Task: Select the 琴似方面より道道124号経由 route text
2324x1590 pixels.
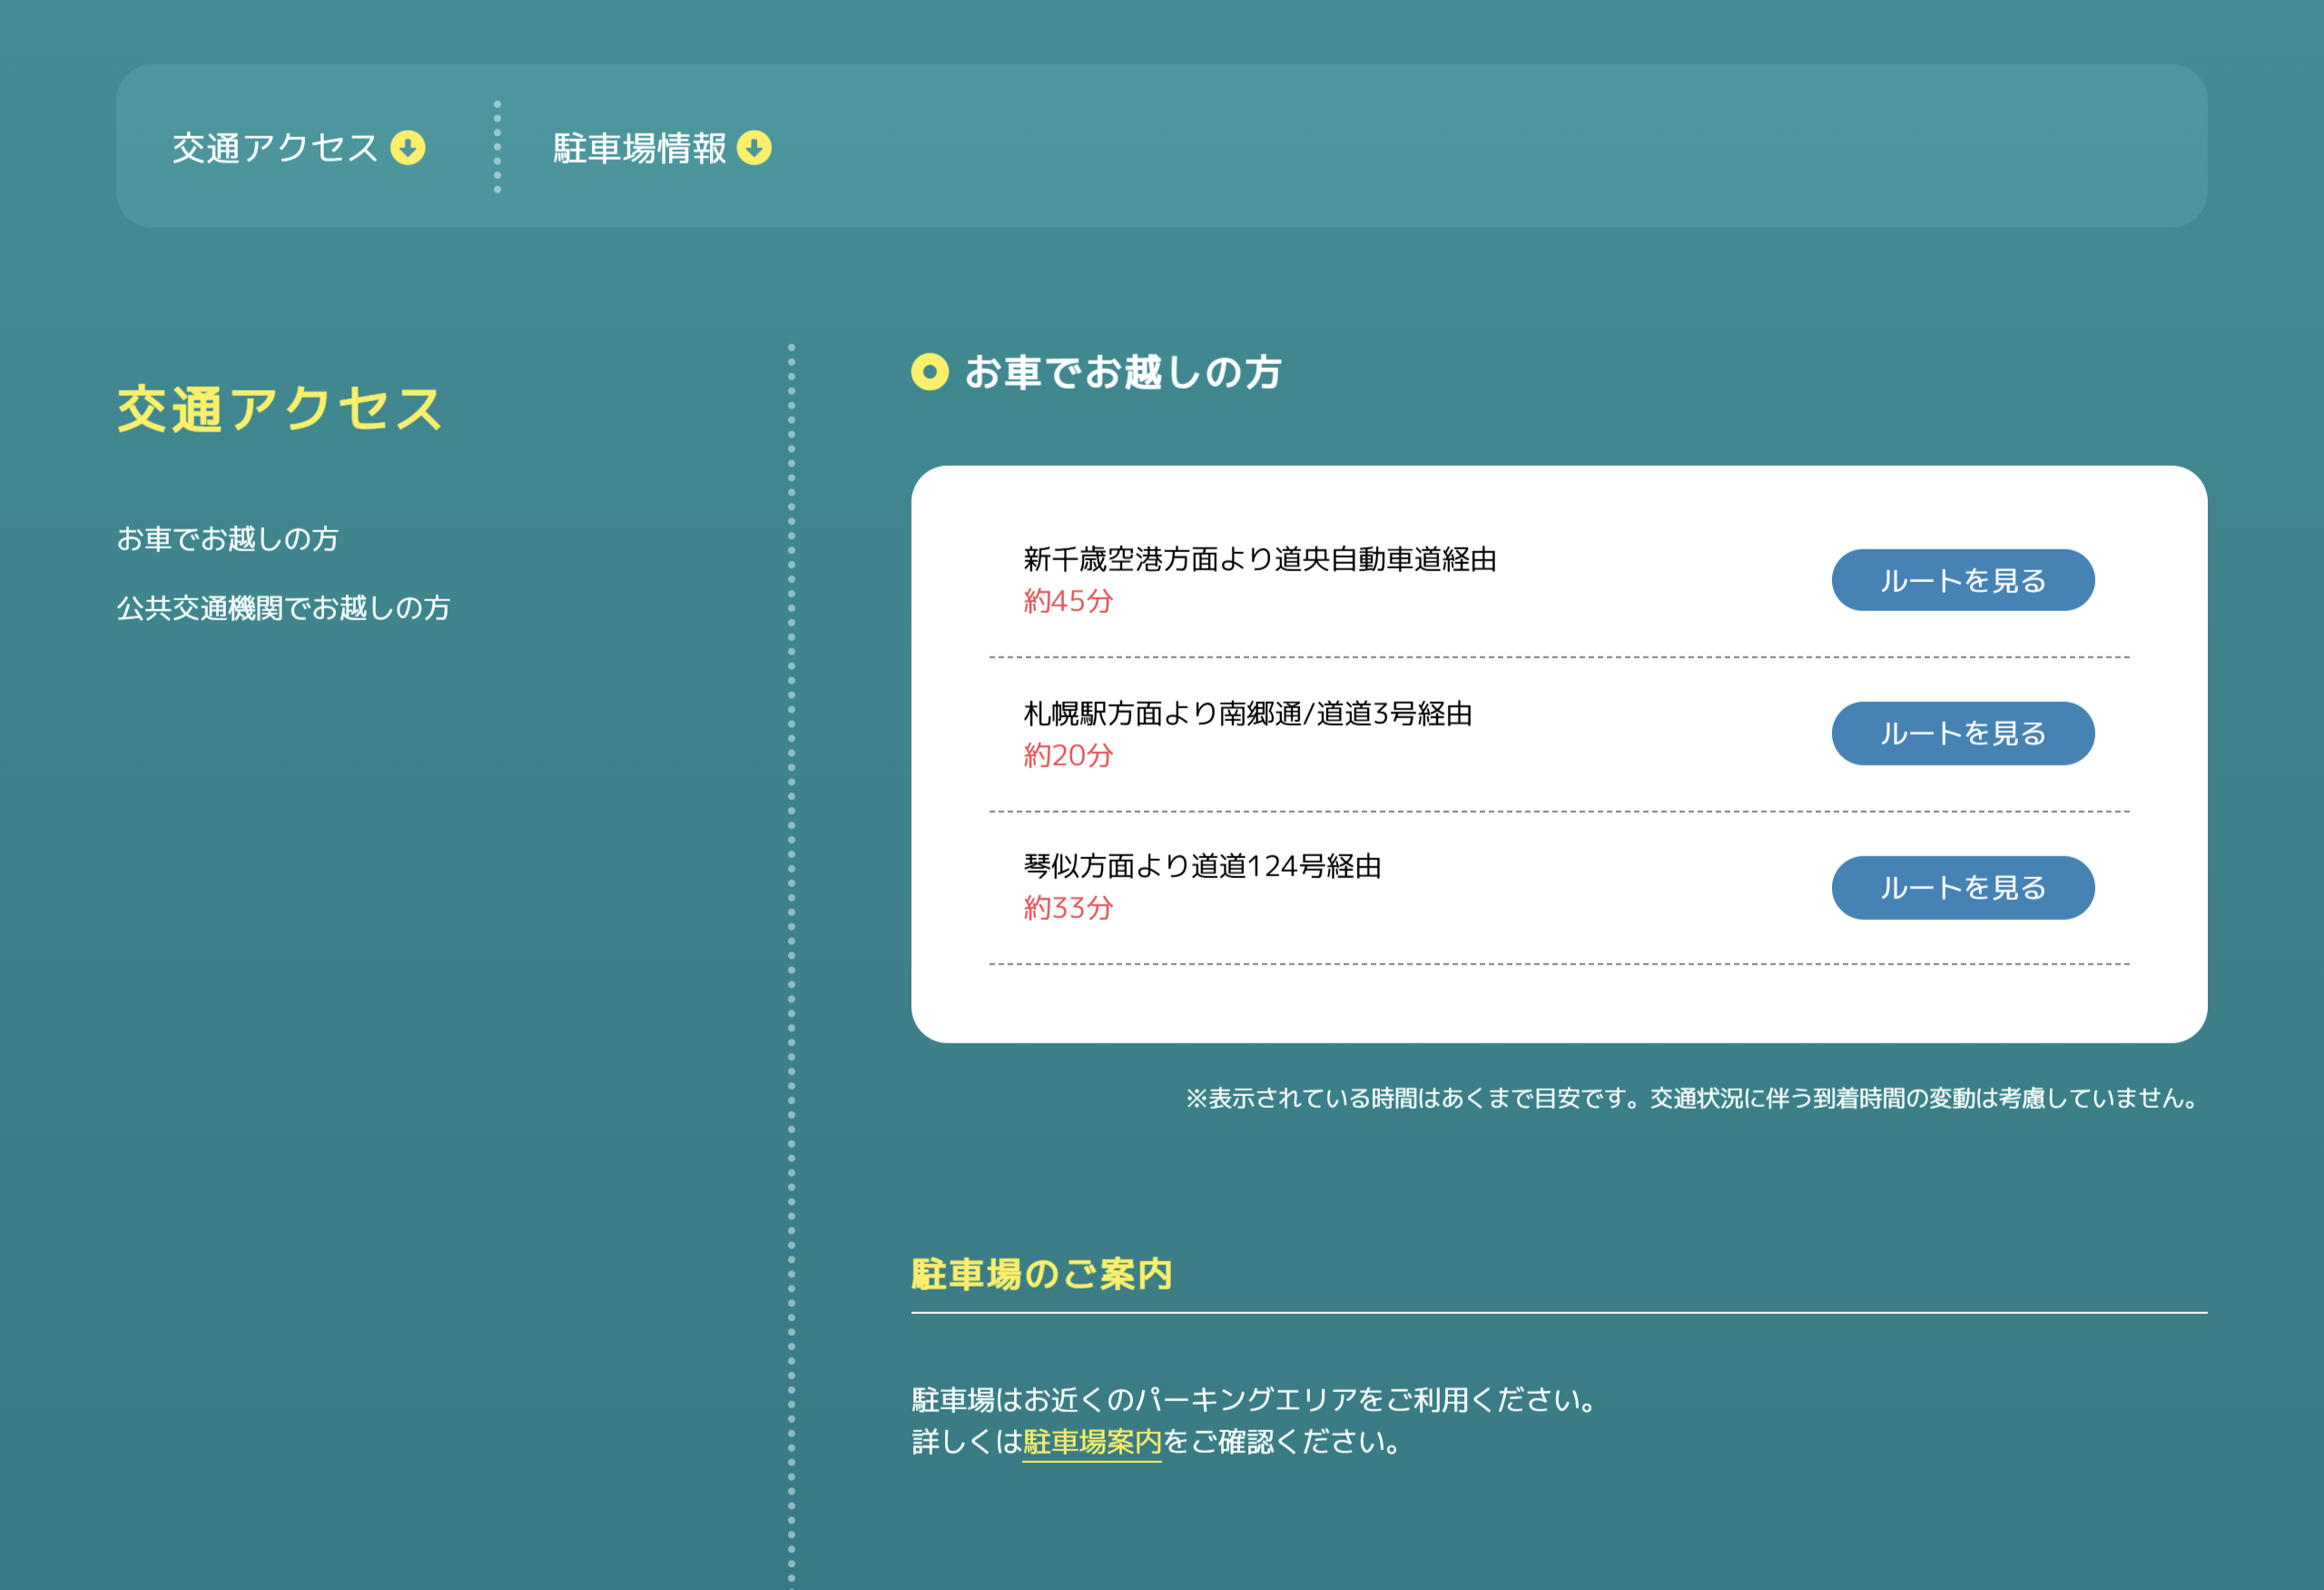Action: tap(1204, 868)
